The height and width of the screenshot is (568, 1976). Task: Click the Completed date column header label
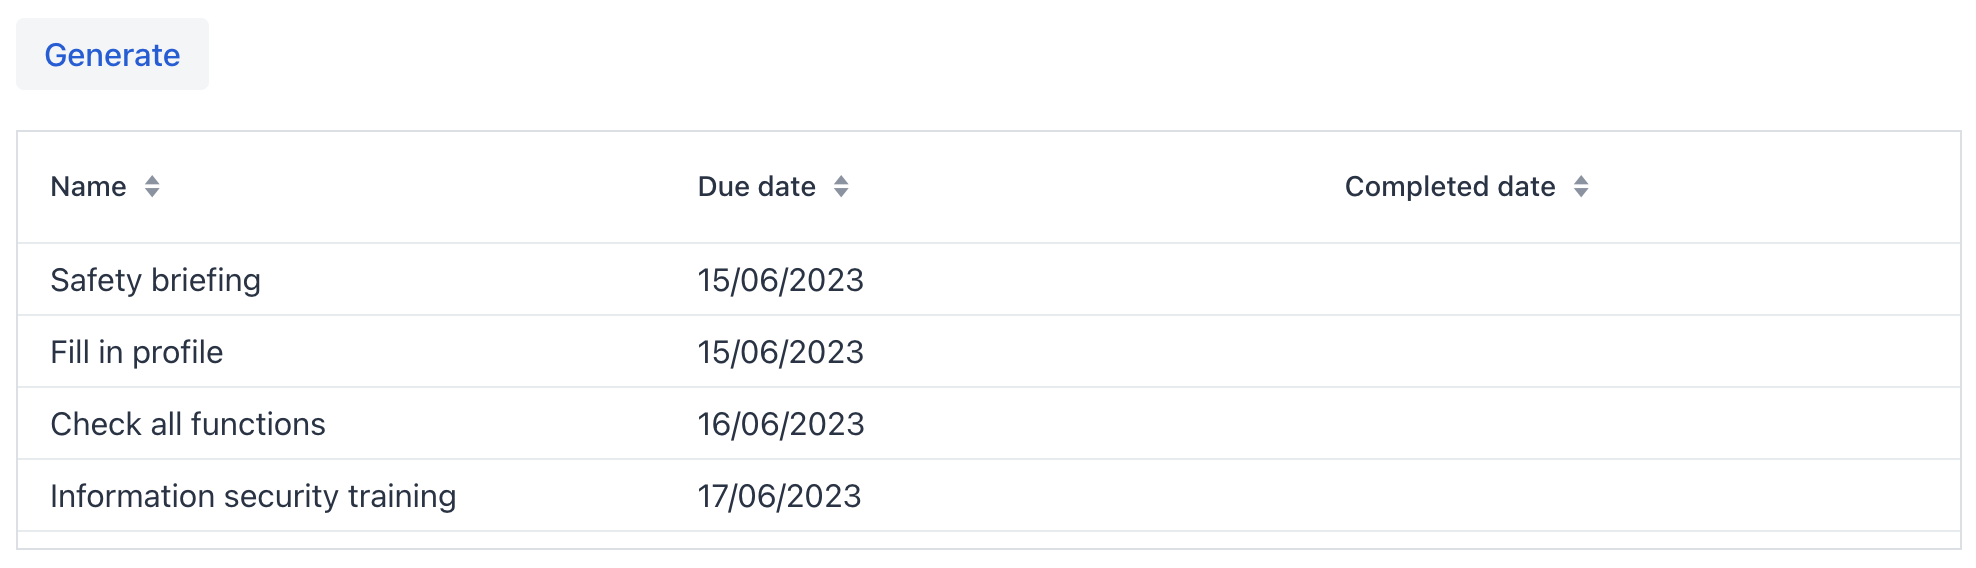[x=1449, y=187]
